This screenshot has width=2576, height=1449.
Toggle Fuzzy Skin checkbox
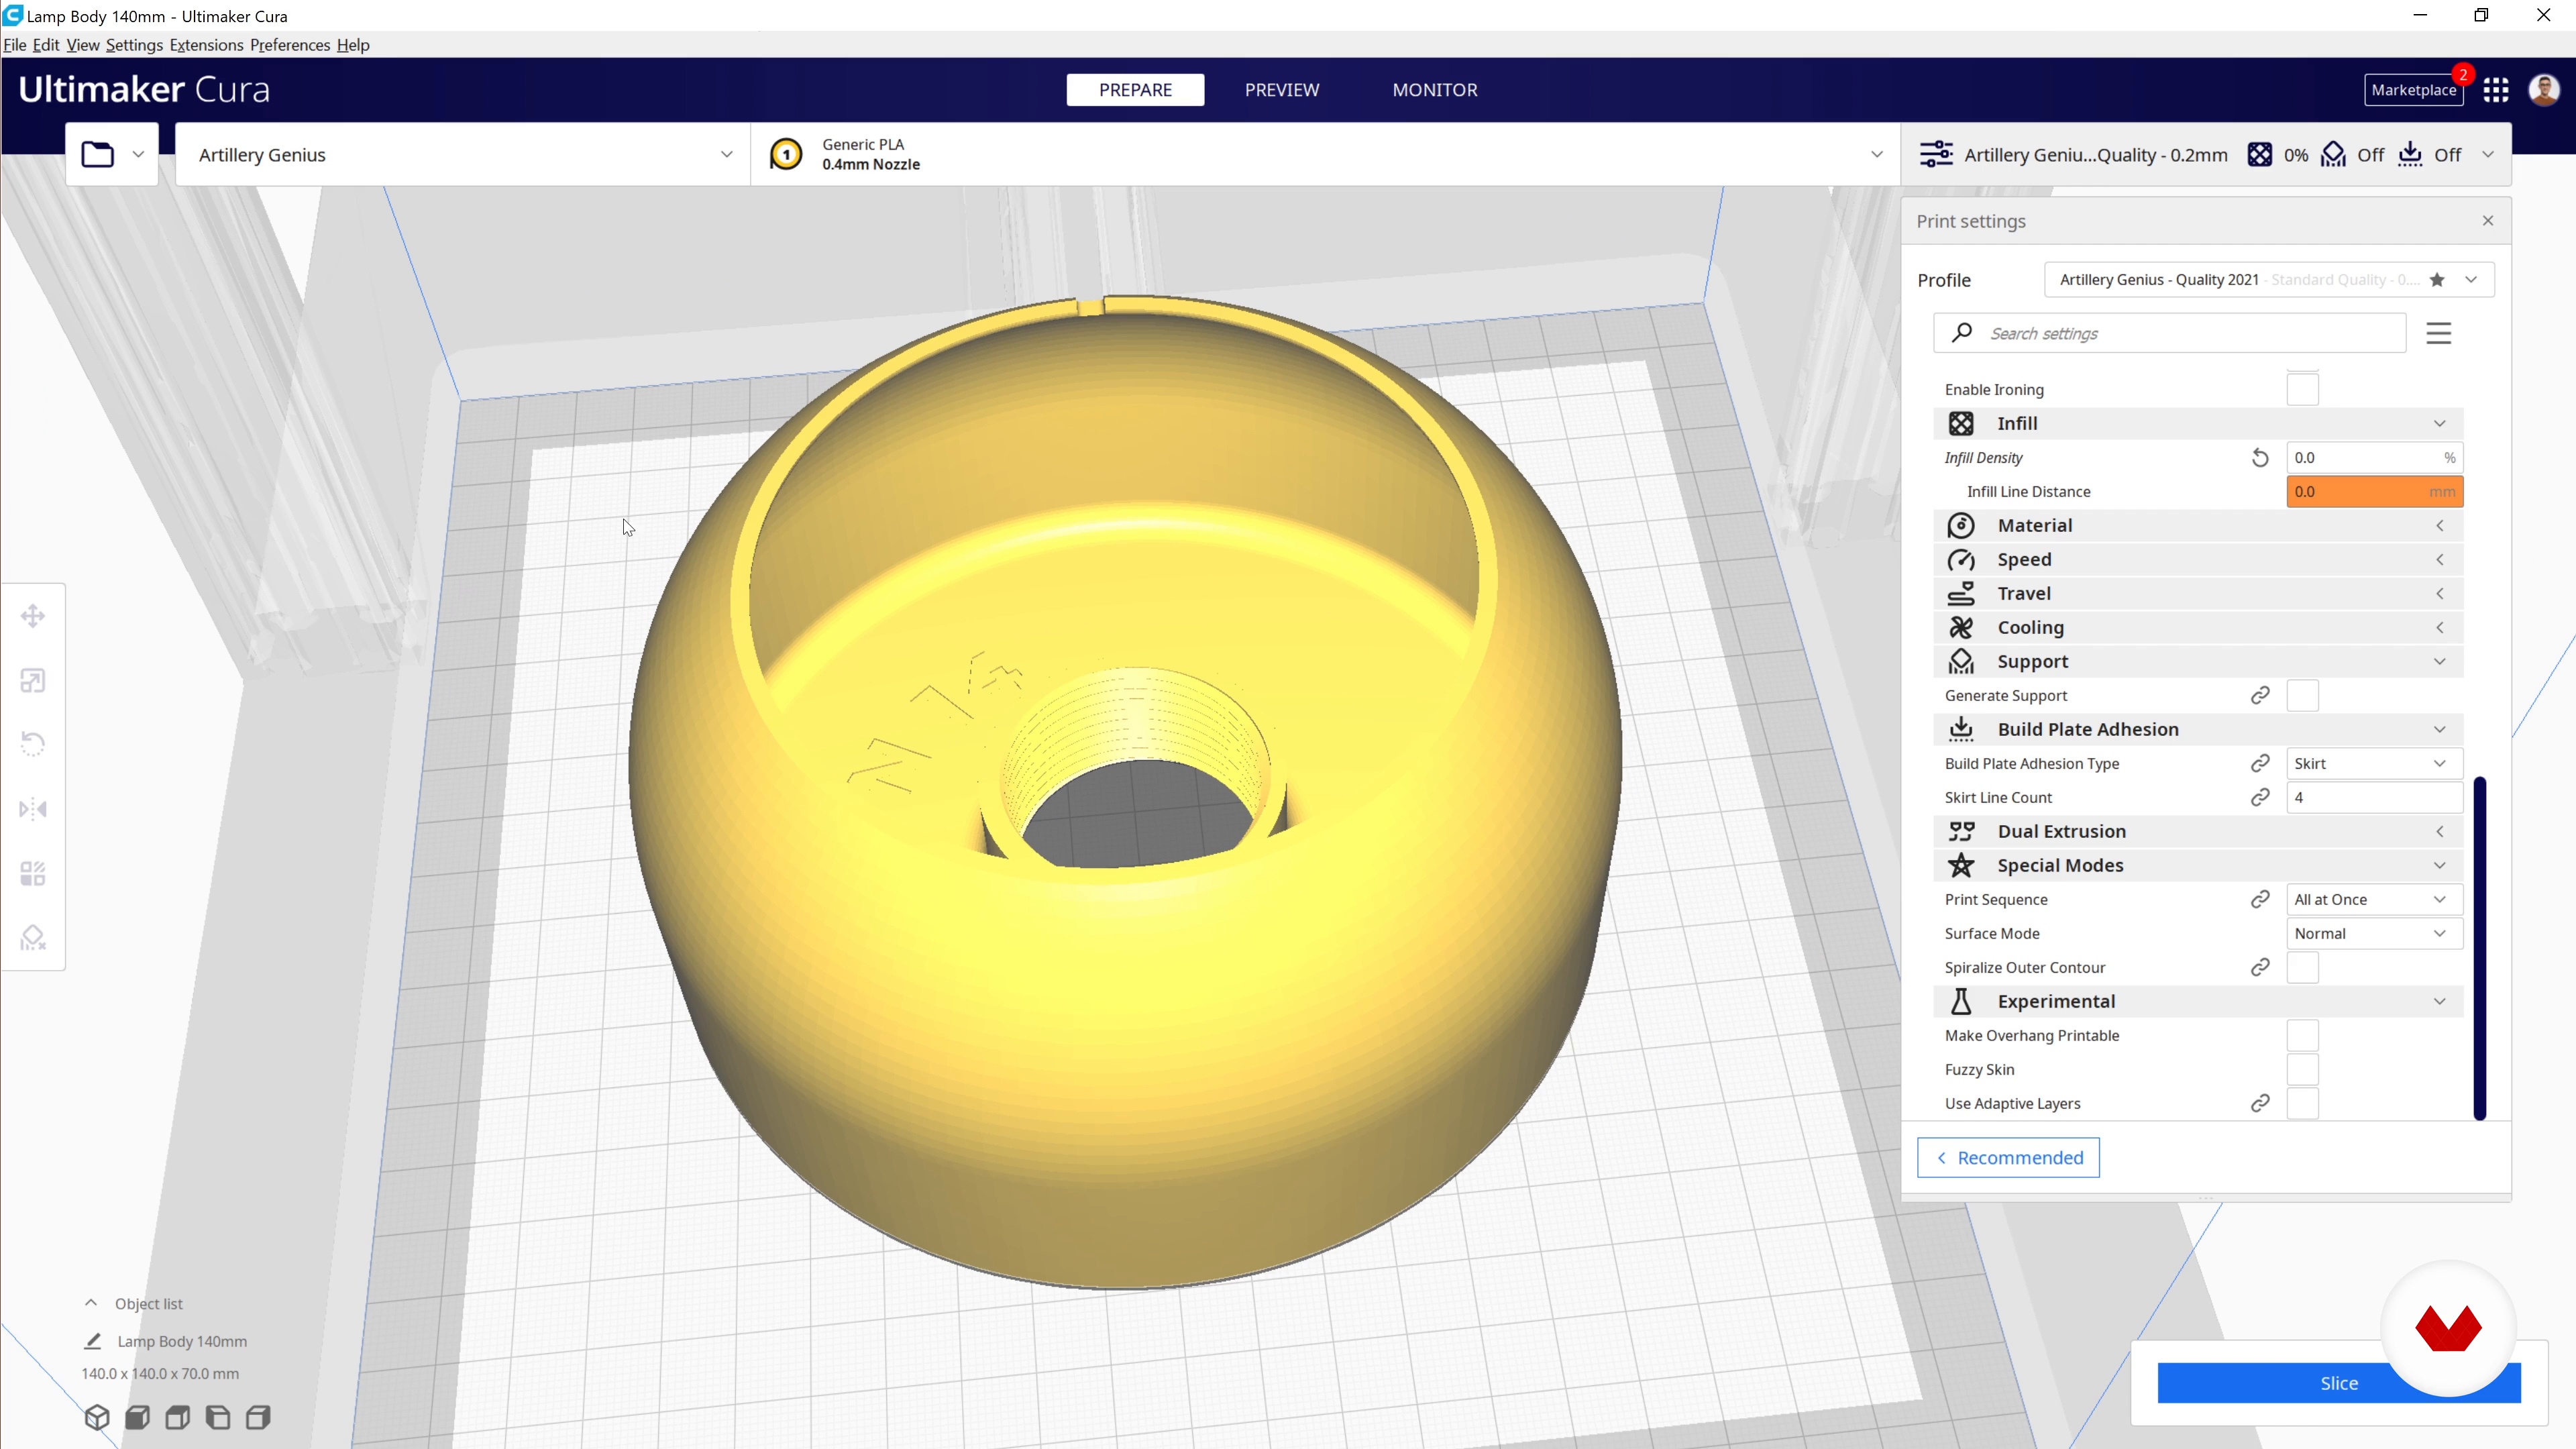point(2303,1070)
